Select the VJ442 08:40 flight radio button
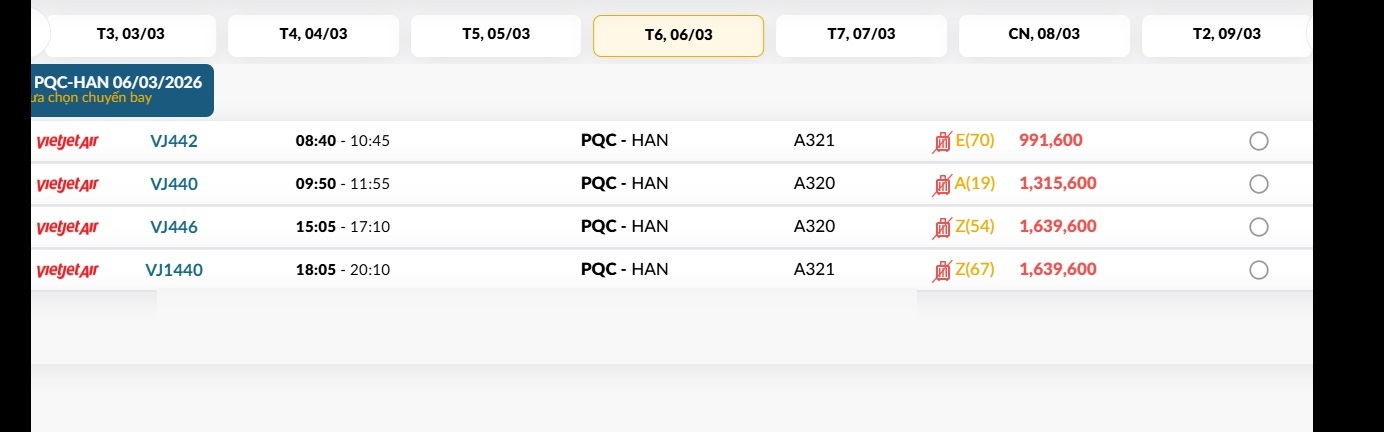 (1259, 141)
